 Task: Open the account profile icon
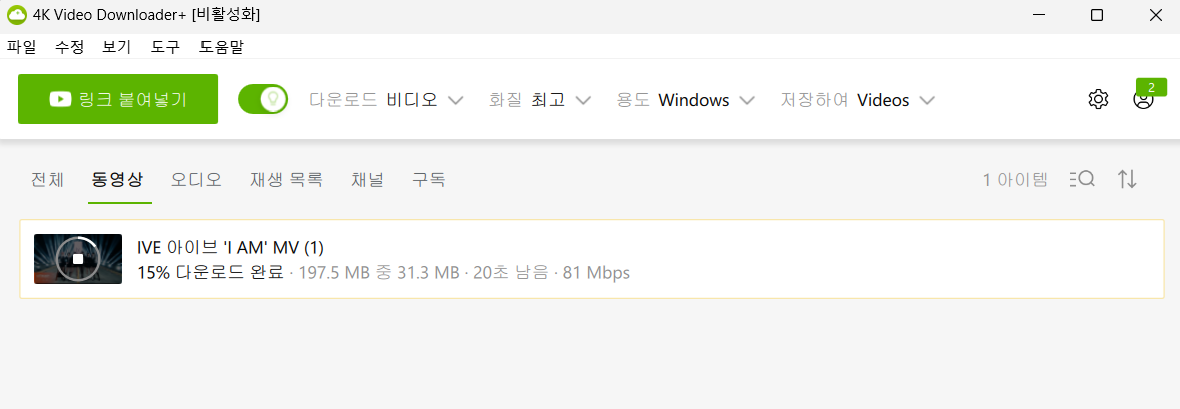point(1143,100)
